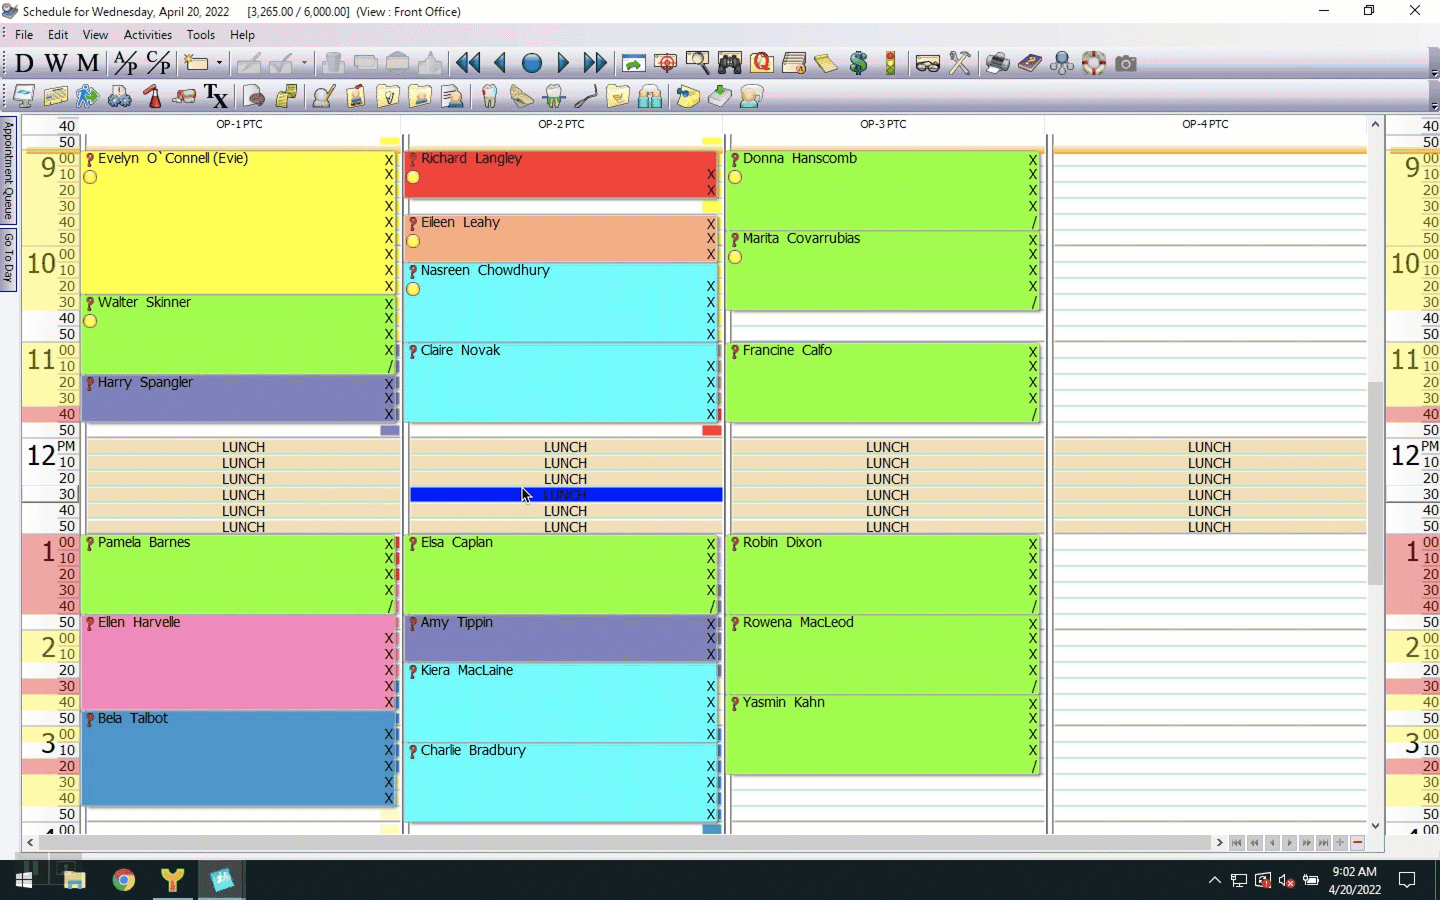Image resolution: width=1440 pixels, height=900 pixels.
Task: Select Harry Spangler's appointment block
Action: point(240,398)
